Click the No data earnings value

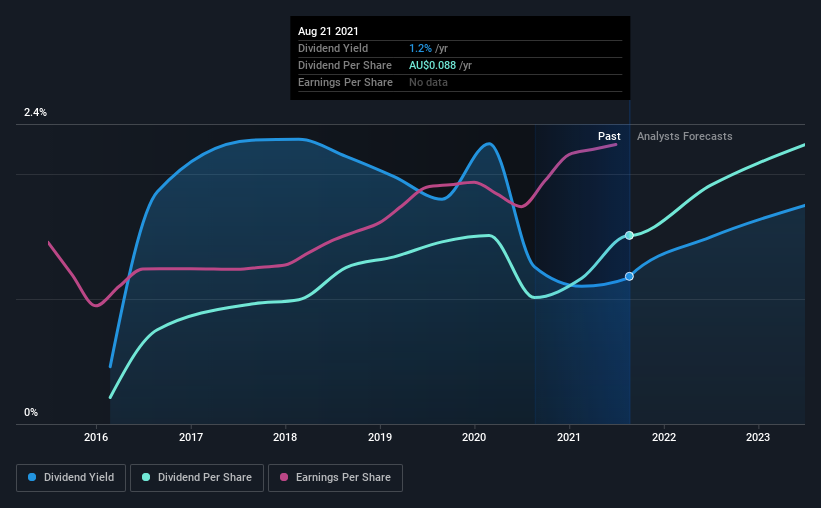(x=428, y=82)
